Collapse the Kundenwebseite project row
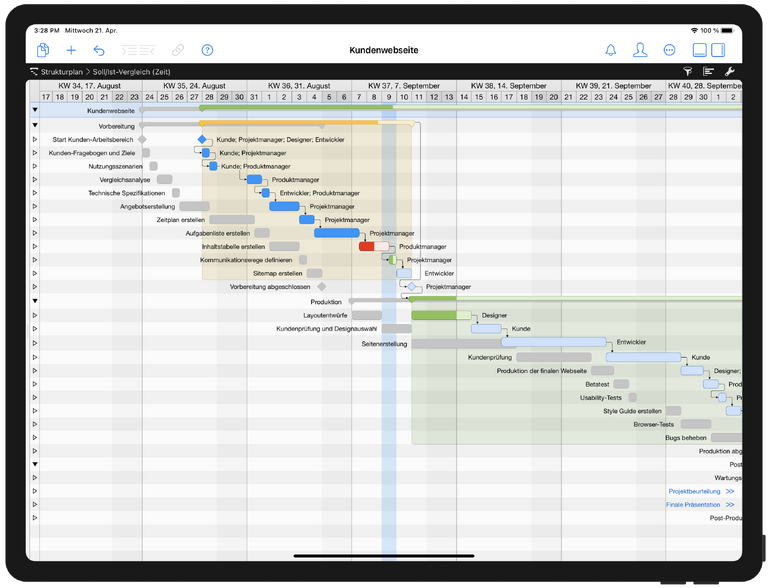The image size is (768, 588). click(35, 110)
